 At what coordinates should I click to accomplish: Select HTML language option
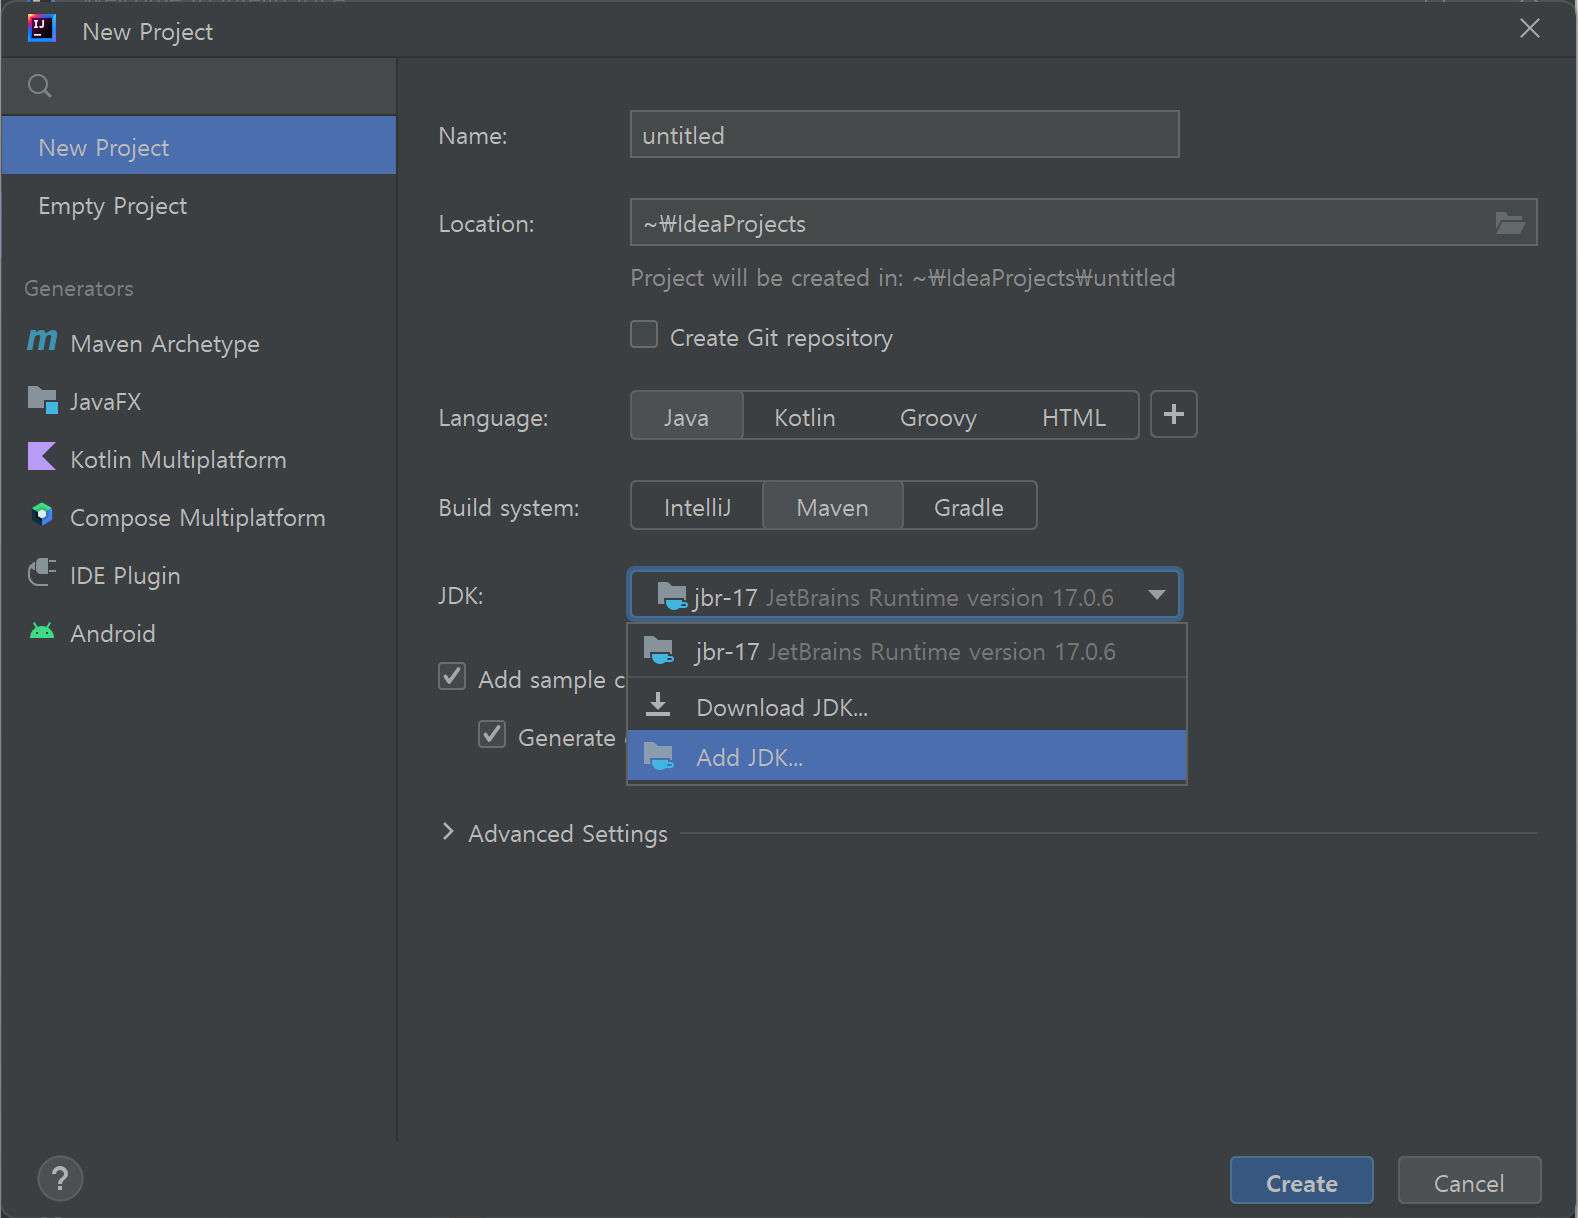(1074, 415)
